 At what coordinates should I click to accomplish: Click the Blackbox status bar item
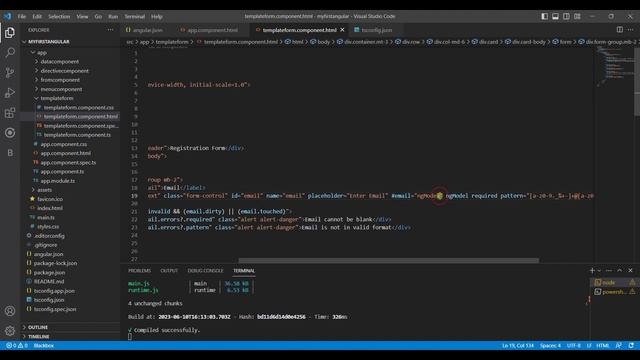pos(44,346)
